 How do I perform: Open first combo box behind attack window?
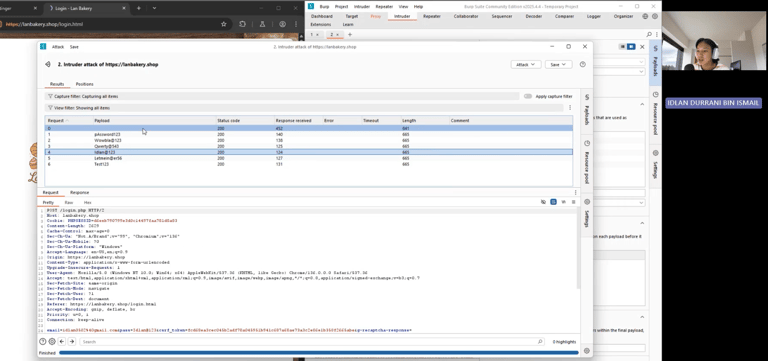(619, 62)
